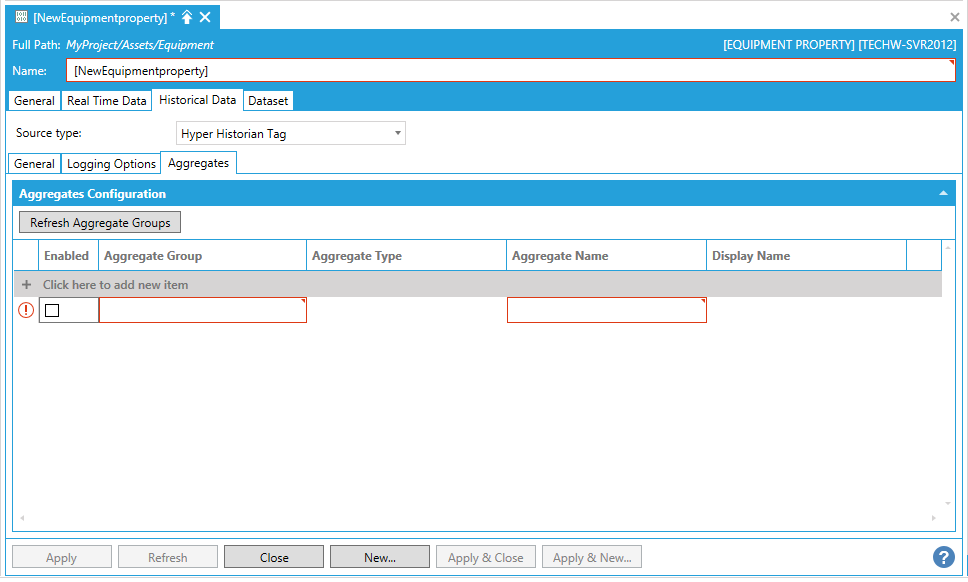
Task: Click the Aggregate Group input cell
Action: 203,311
